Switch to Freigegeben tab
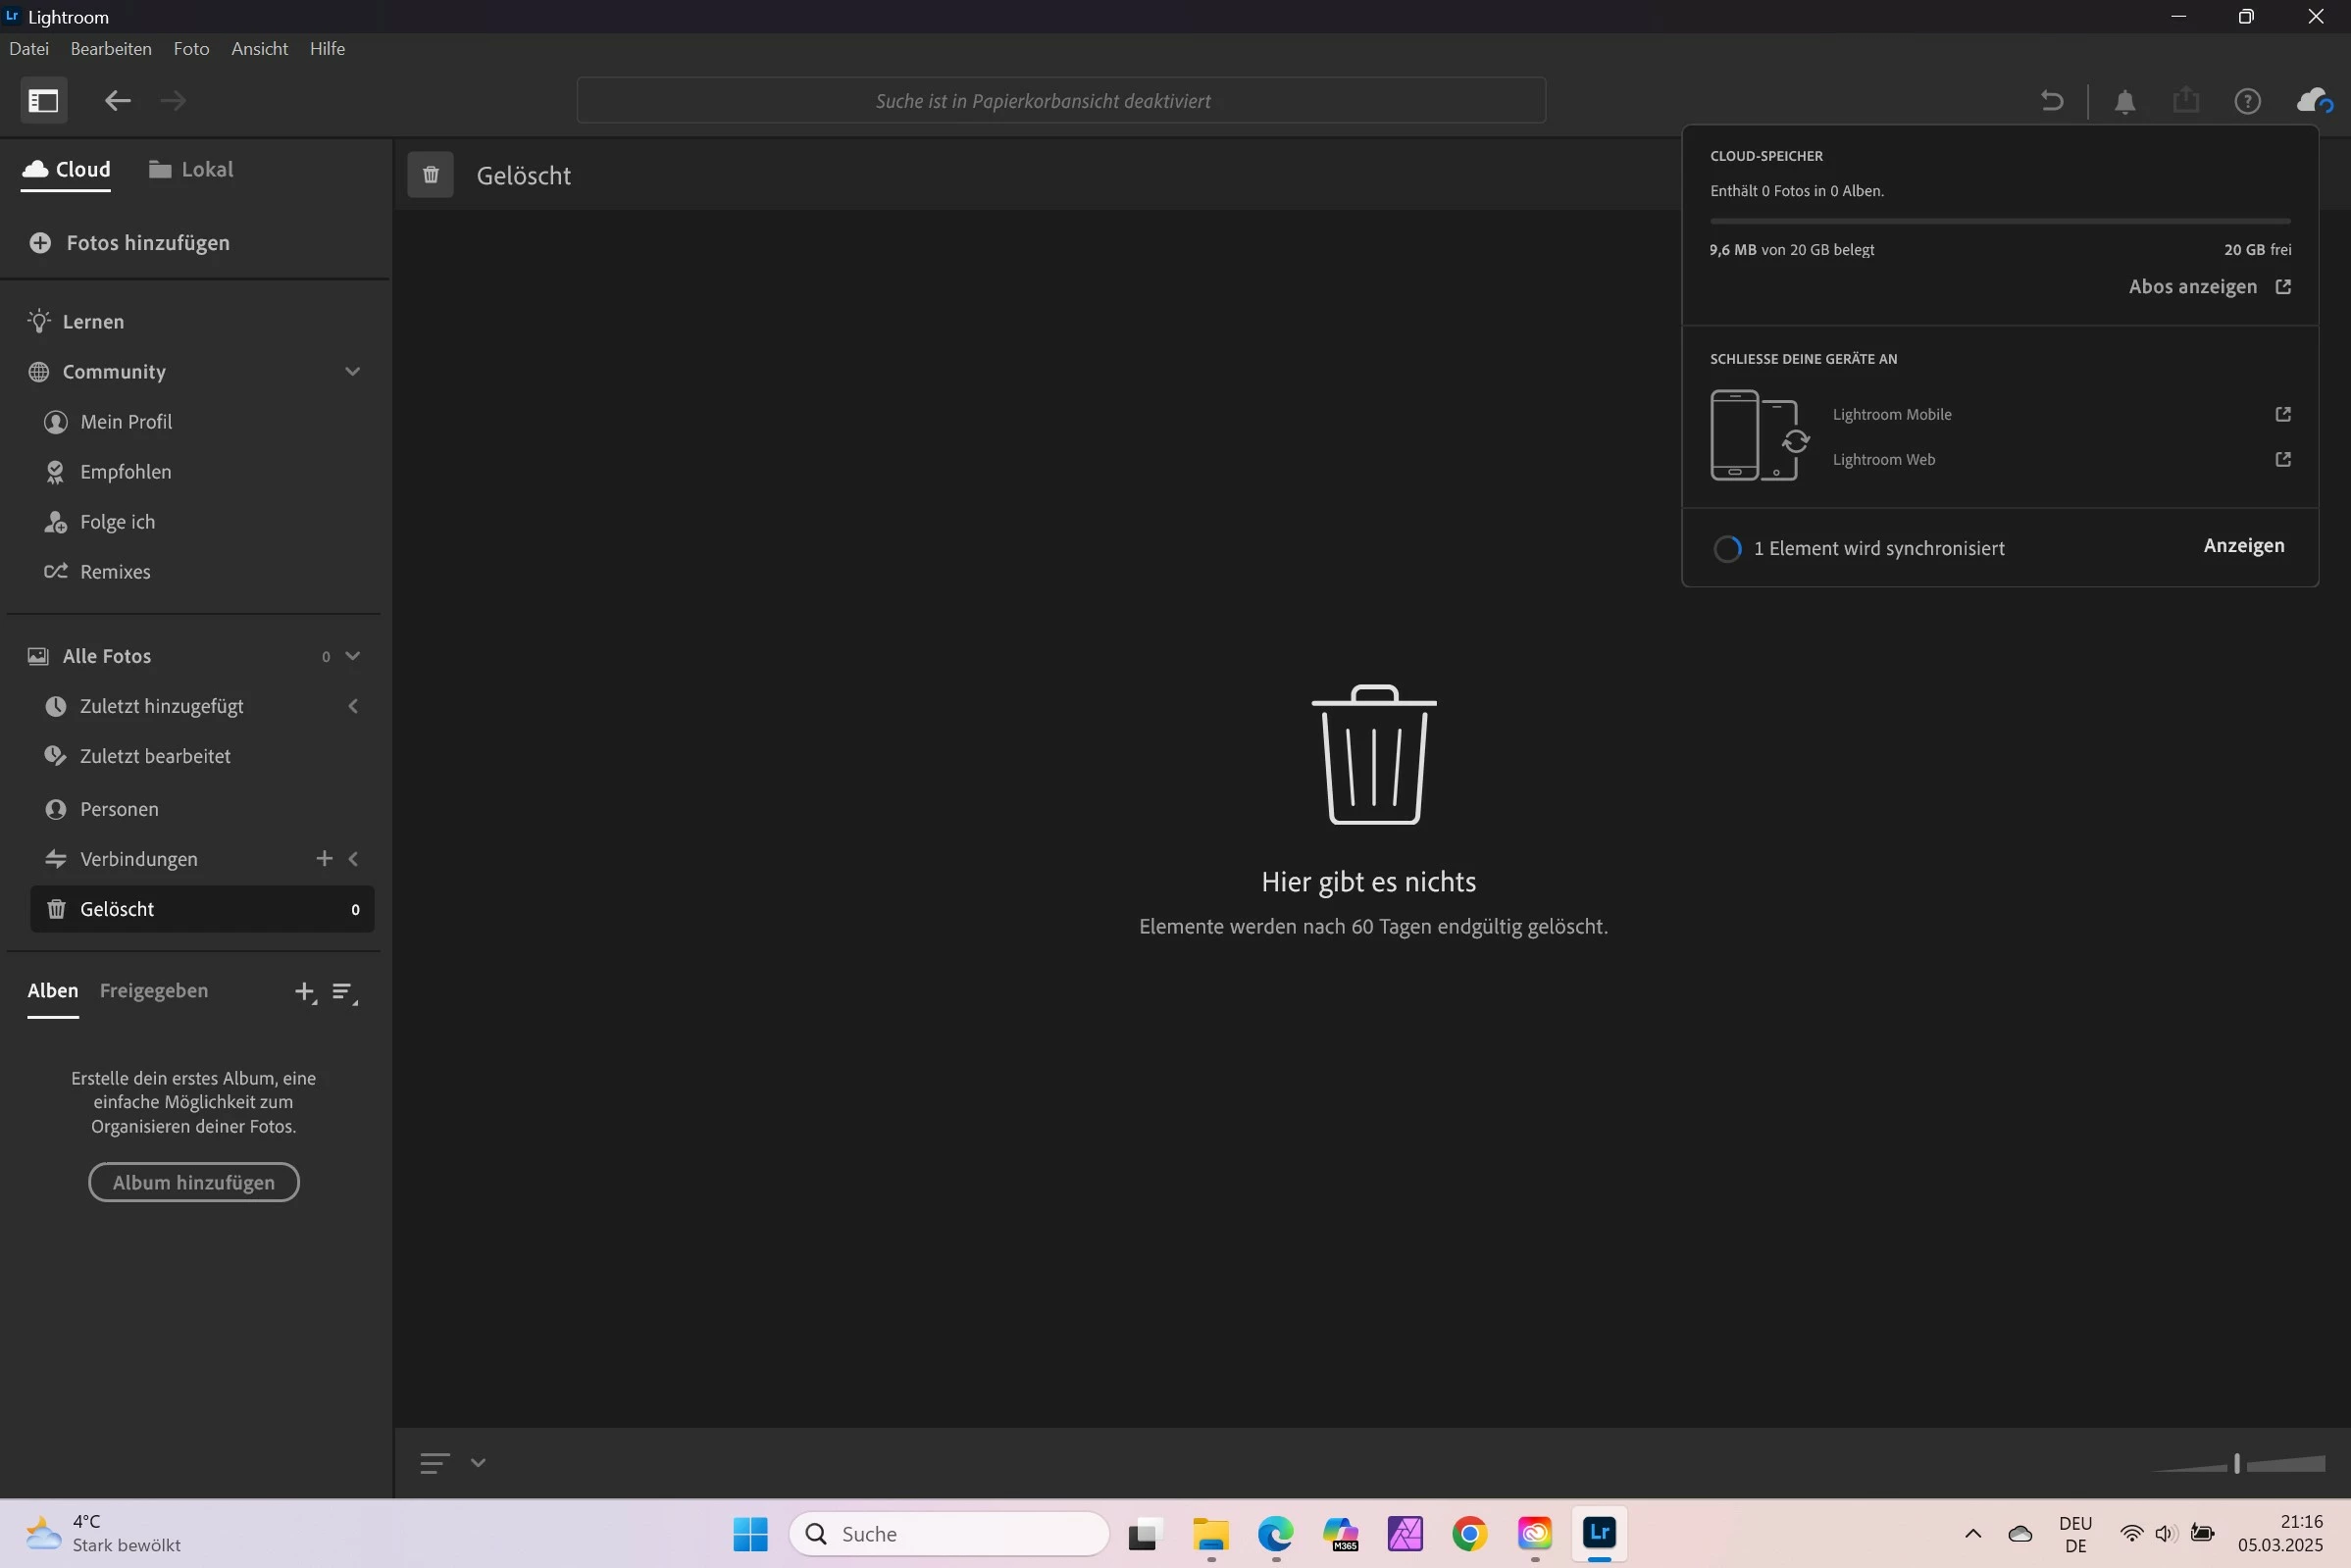 154,990
